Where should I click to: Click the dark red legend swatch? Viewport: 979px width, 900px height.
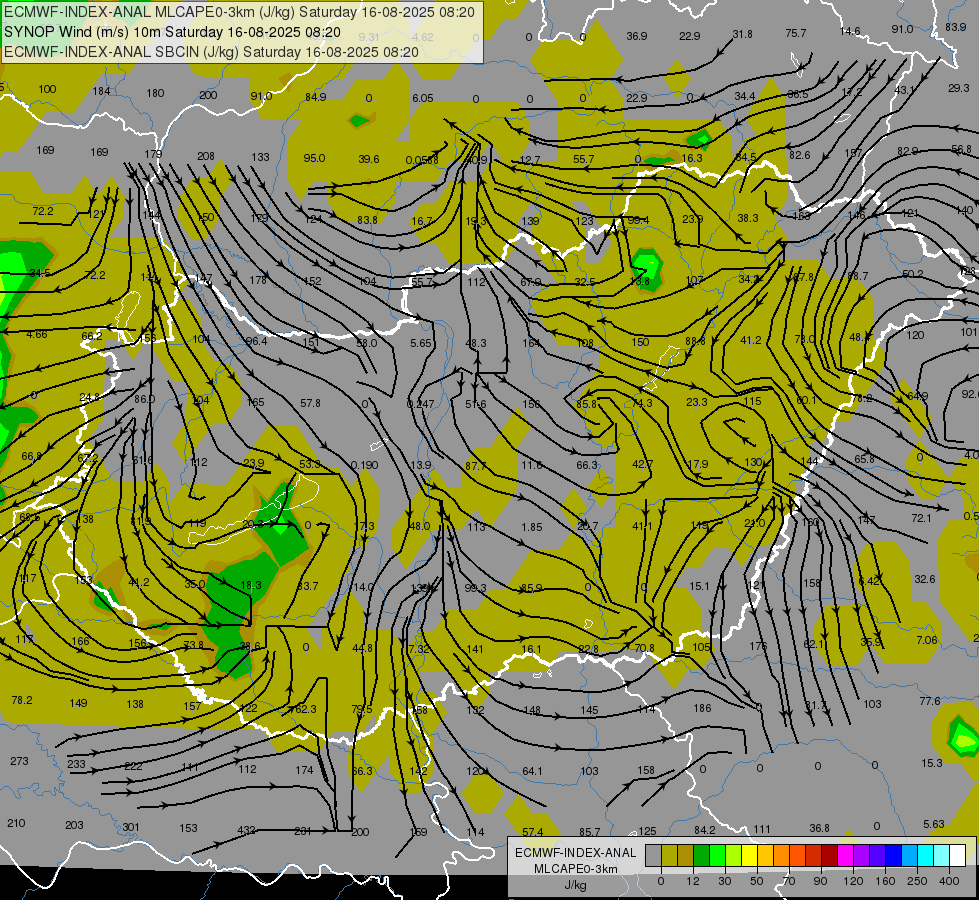pos(830,856)
